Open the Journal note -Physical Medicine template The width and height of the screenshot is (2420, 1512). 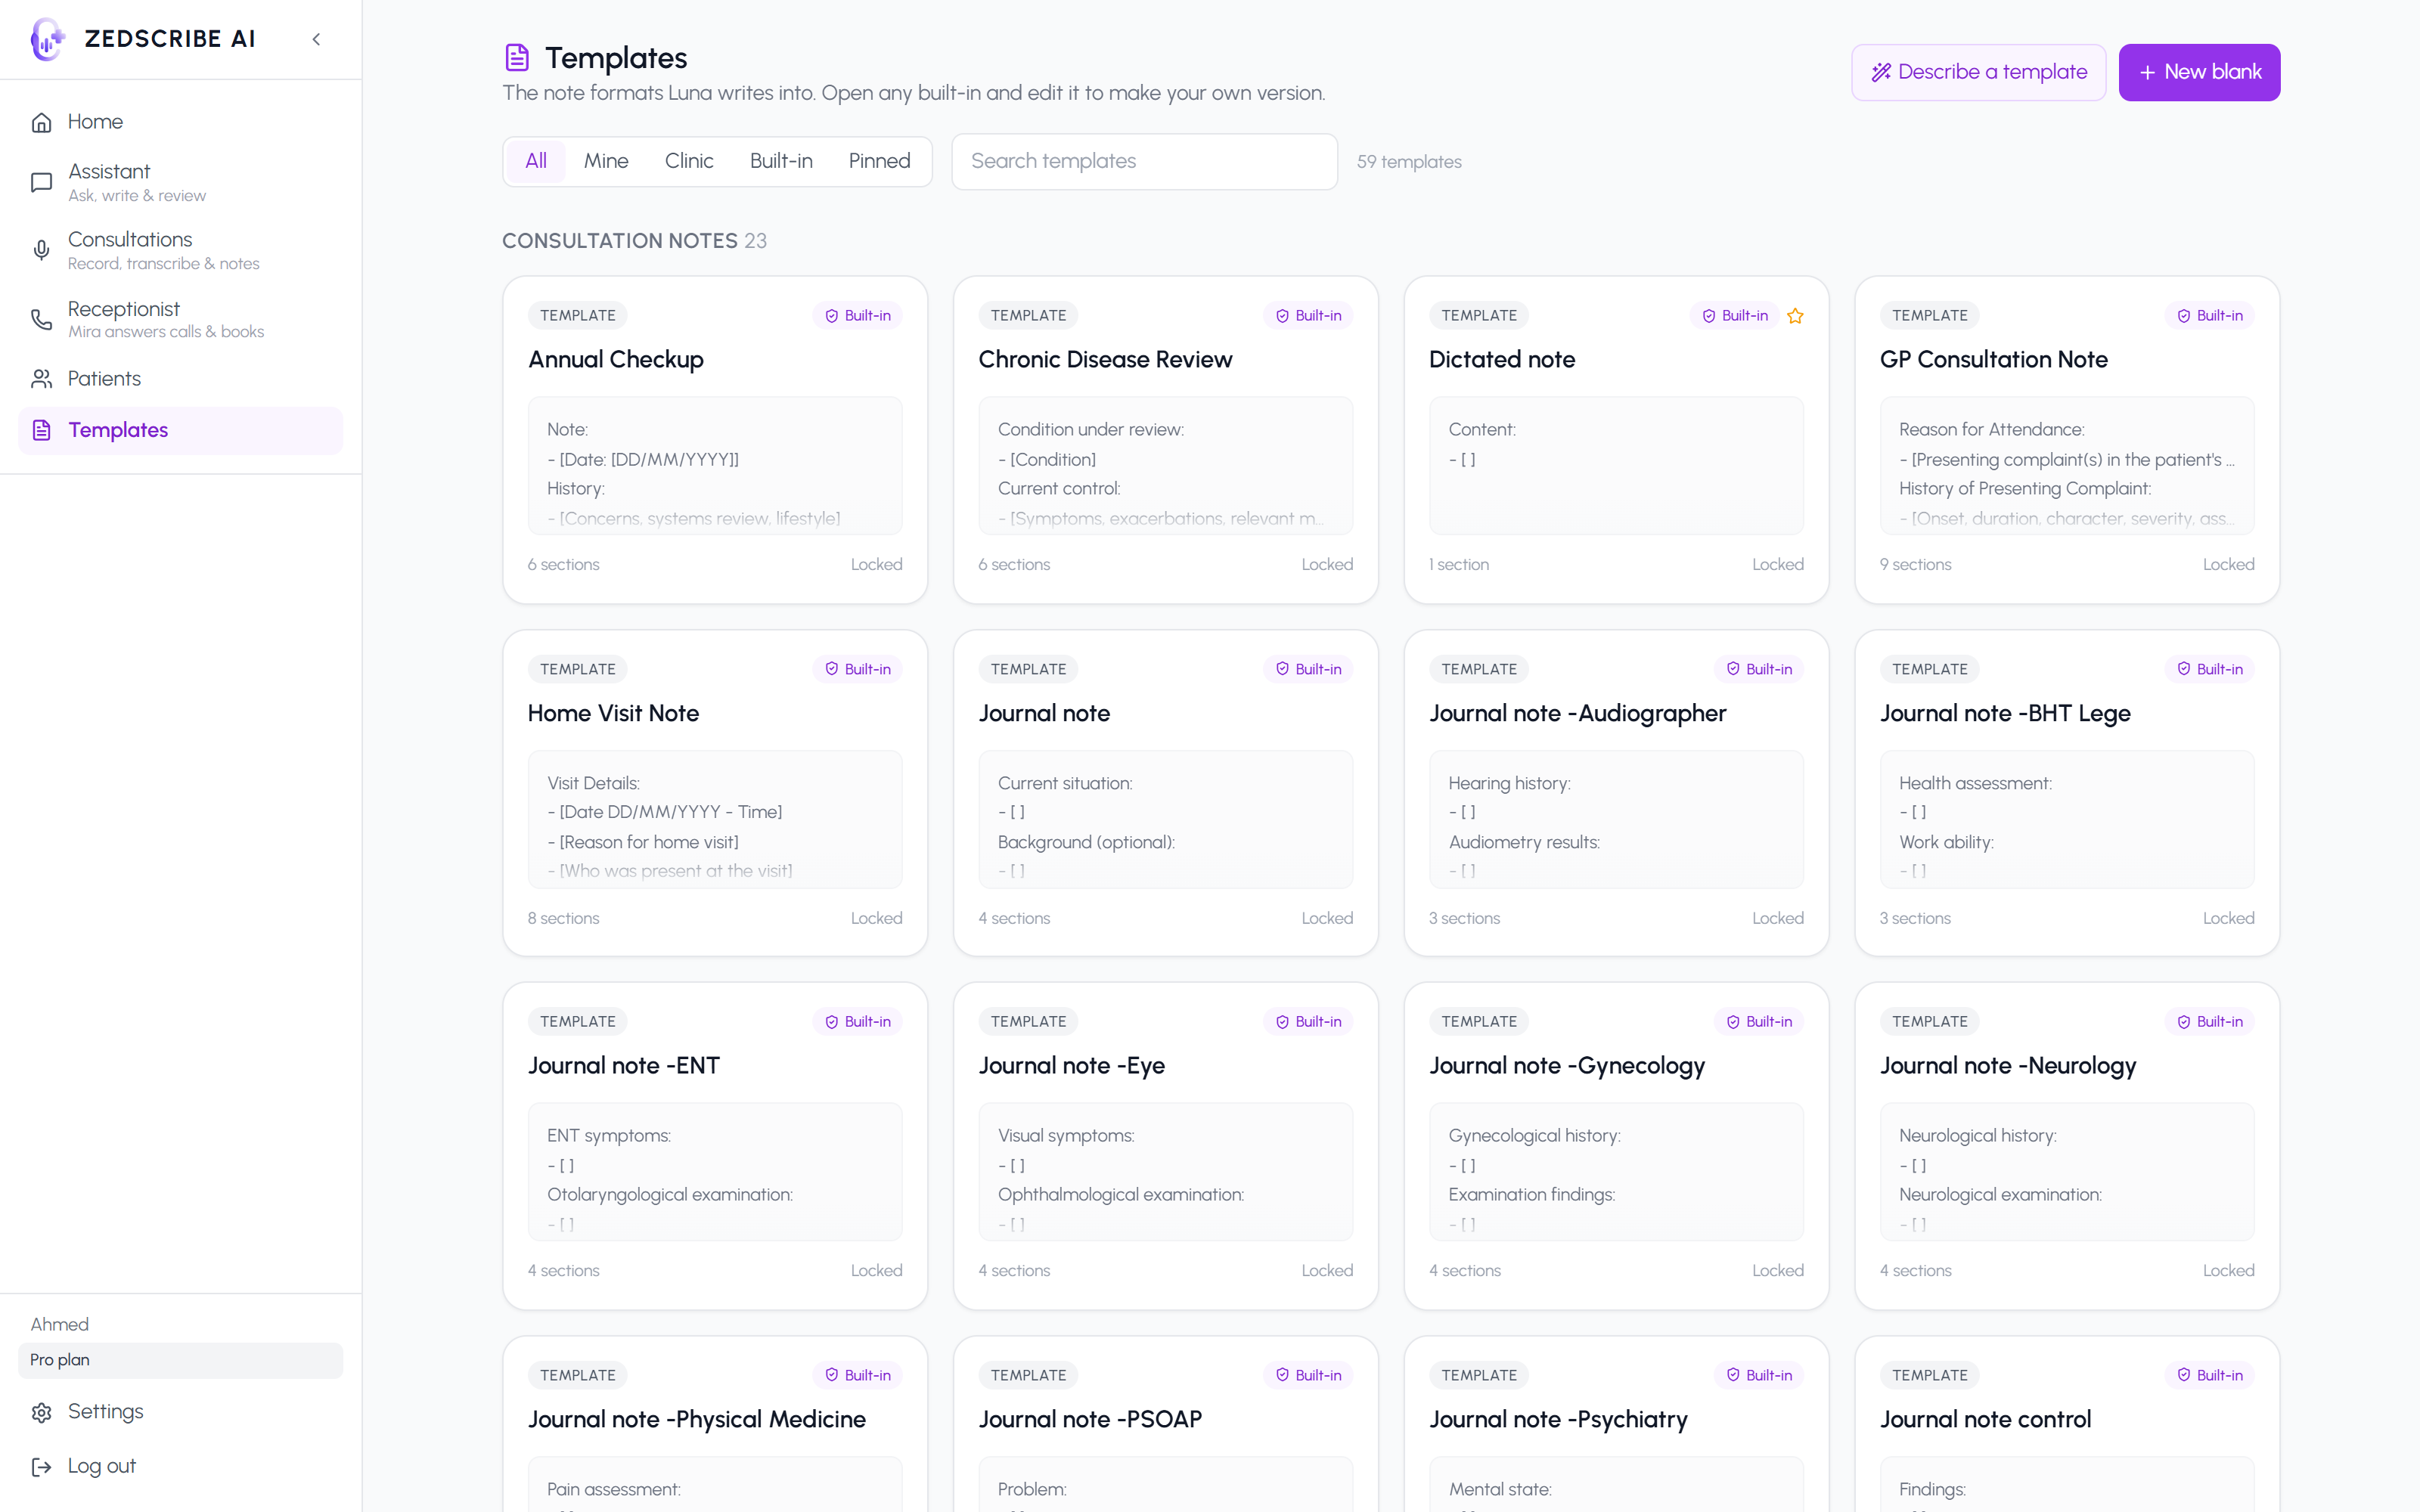715,1425
